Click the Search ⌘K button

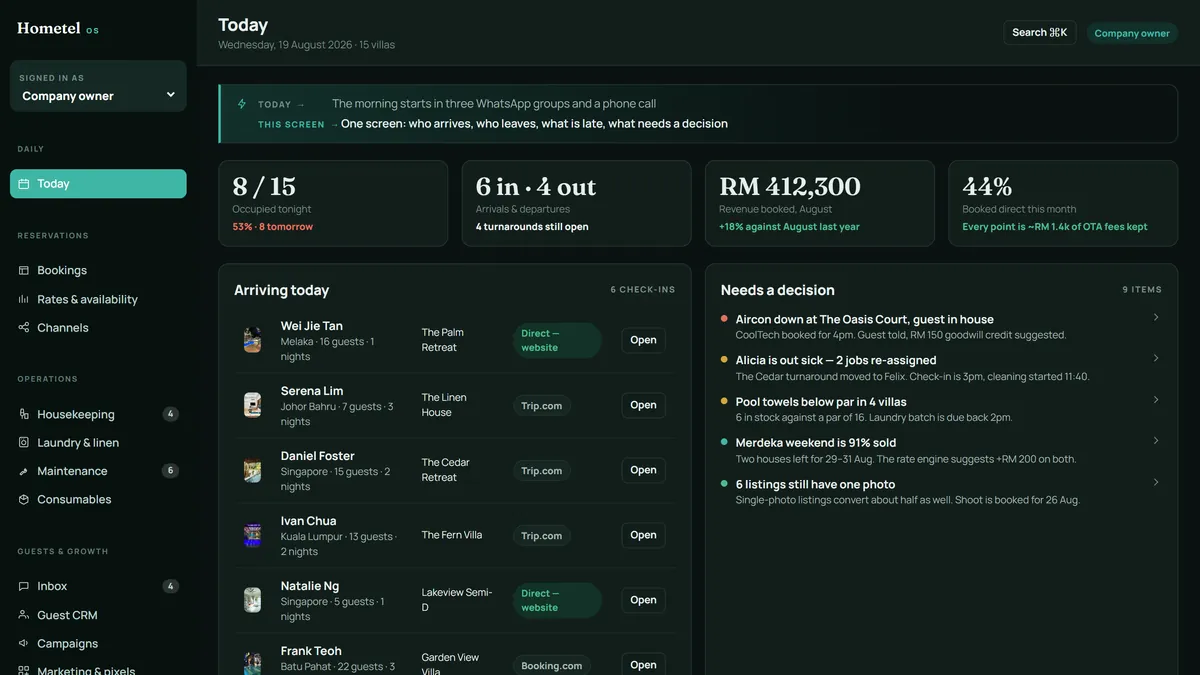[x=1040, y=33]
